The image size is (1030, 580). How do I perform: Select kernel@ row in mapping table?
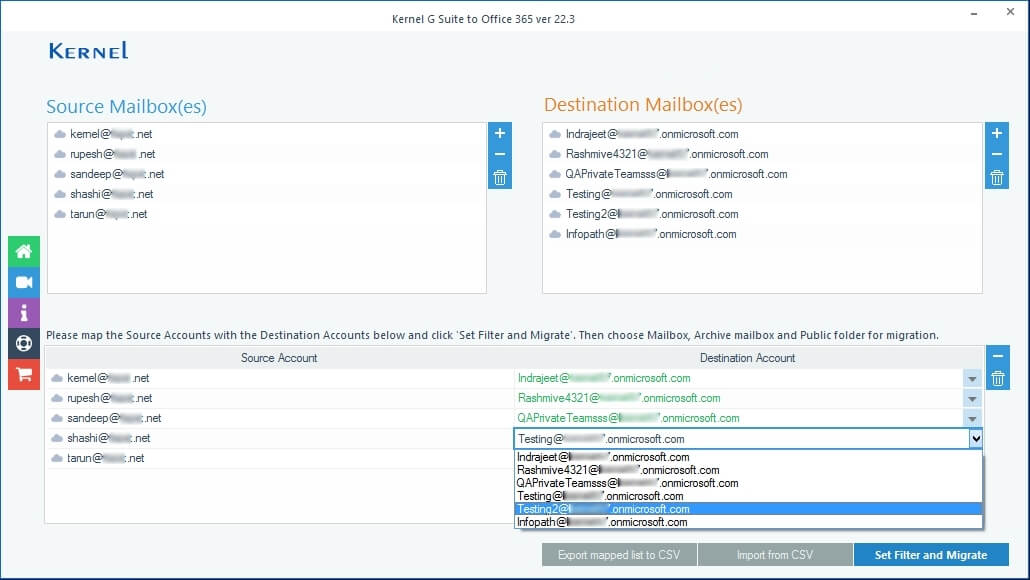279,378
